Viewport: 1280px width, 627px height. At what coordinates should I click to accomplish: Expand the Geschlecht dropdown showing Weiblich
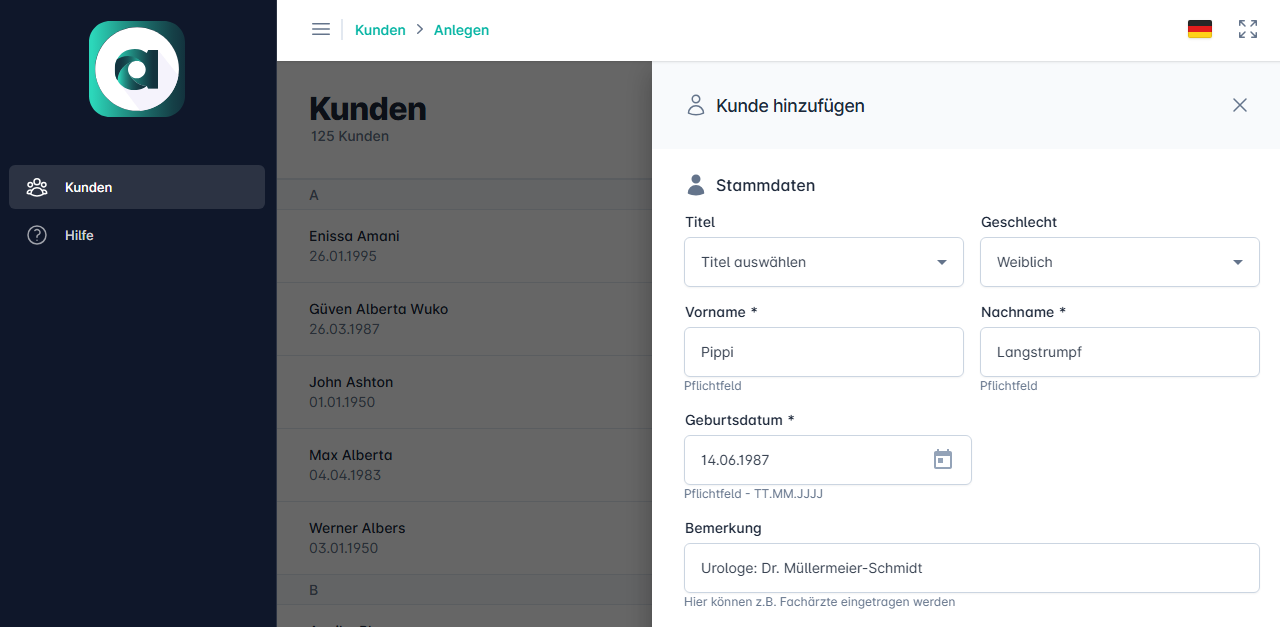(x=1119, y=262)
